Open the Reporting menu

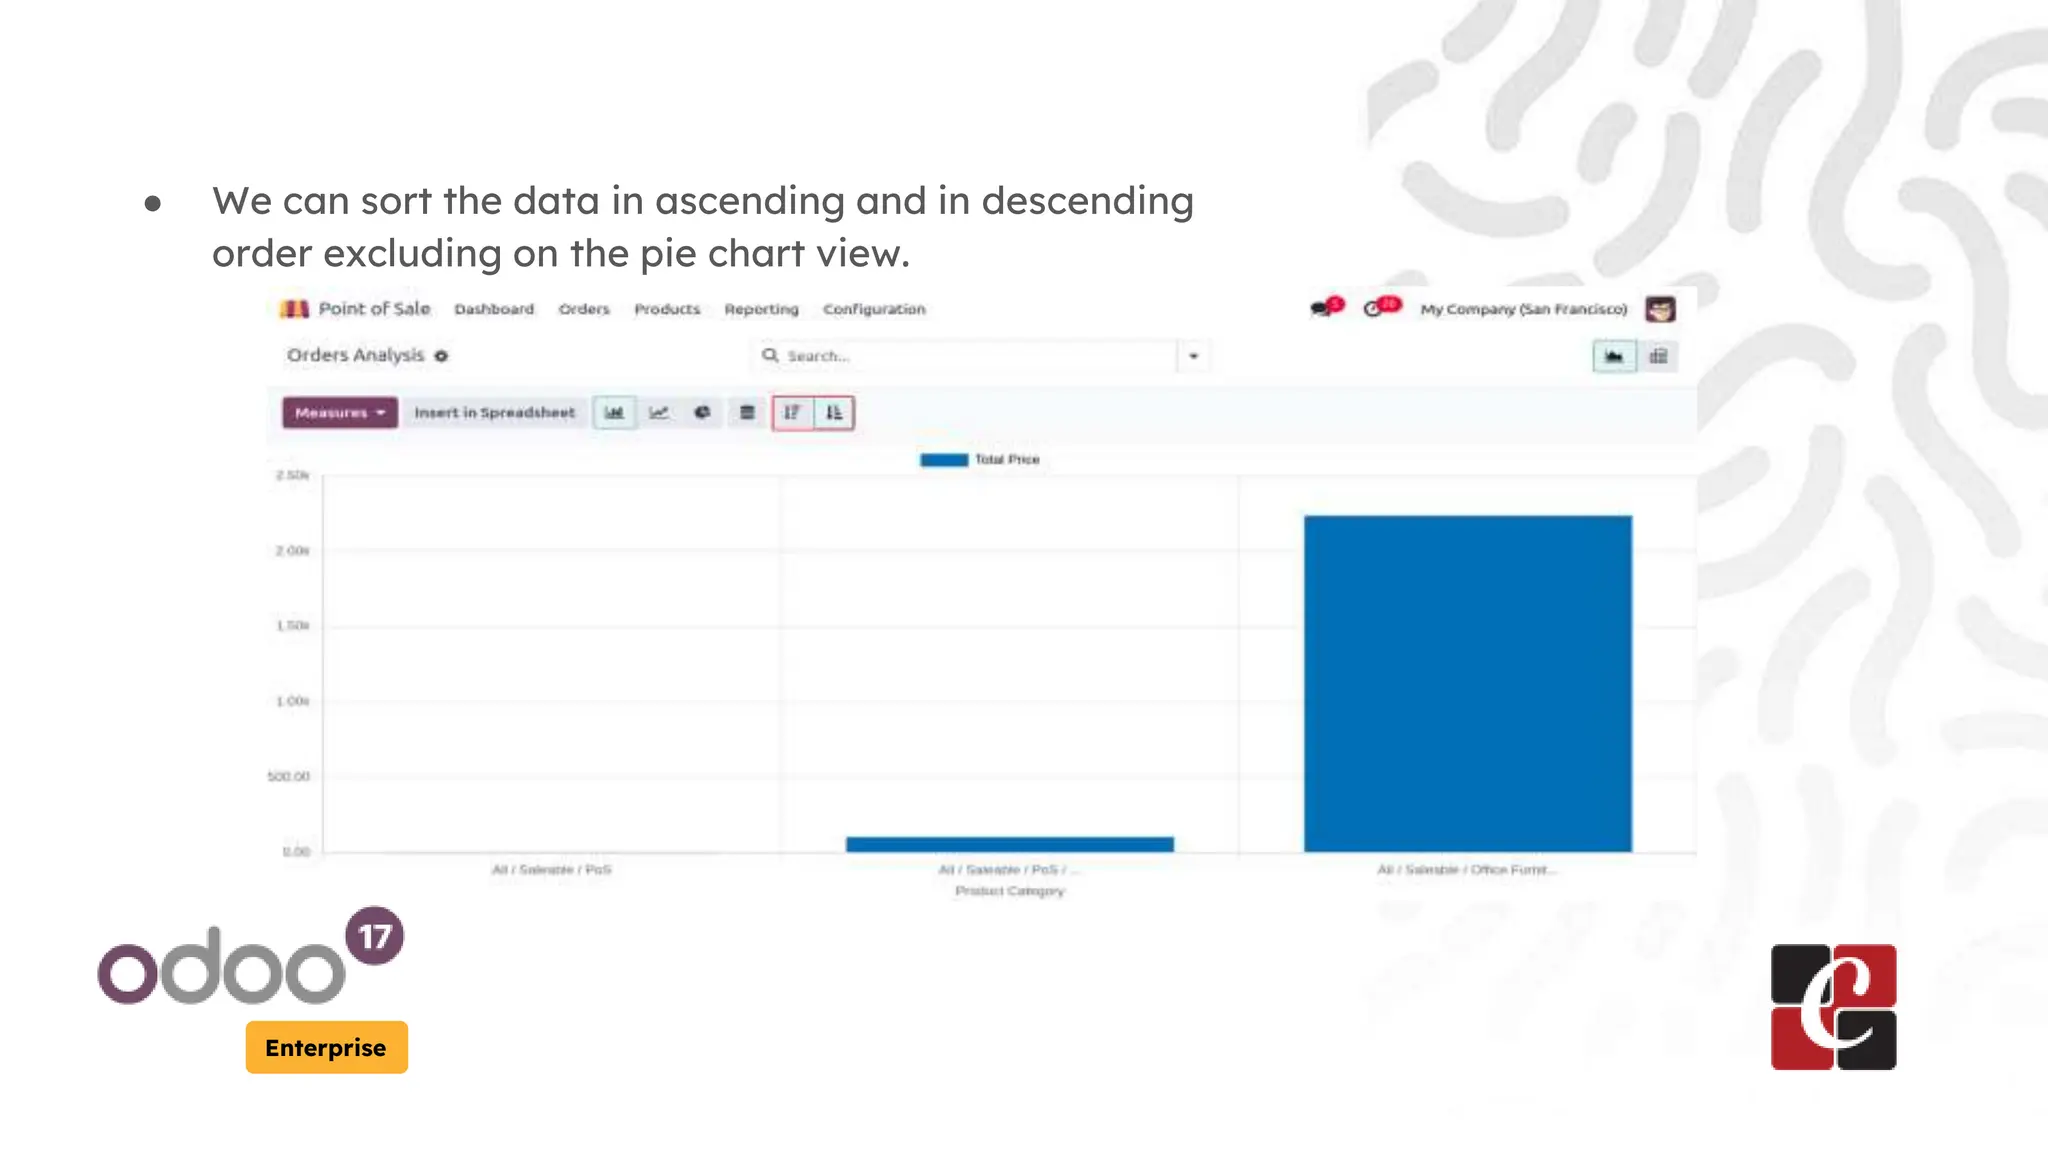click(x=762, y=309)
